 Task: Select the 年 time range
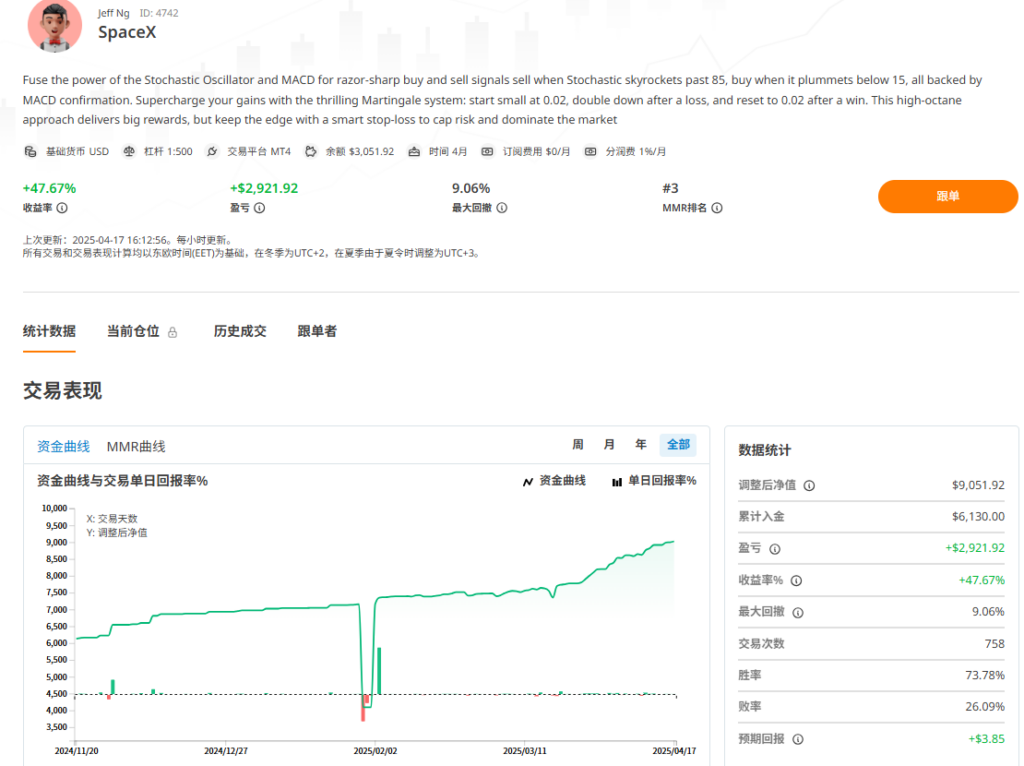[640, 445]
